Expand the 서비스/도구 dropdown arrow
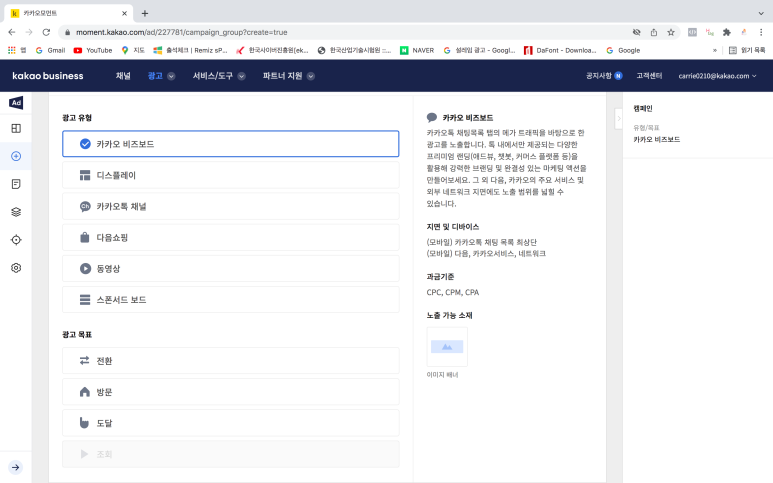The width and height of the screenshot is (773, 483). coord(242,76)
